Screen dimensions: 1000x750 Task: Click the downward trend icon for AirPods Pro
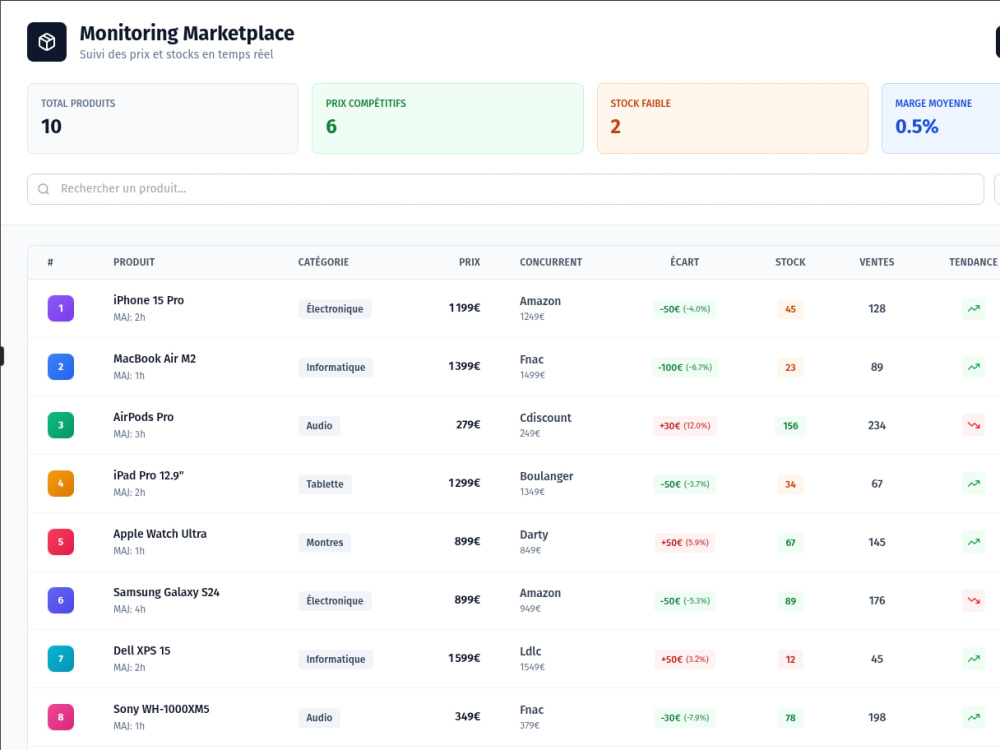coord(973,425)
